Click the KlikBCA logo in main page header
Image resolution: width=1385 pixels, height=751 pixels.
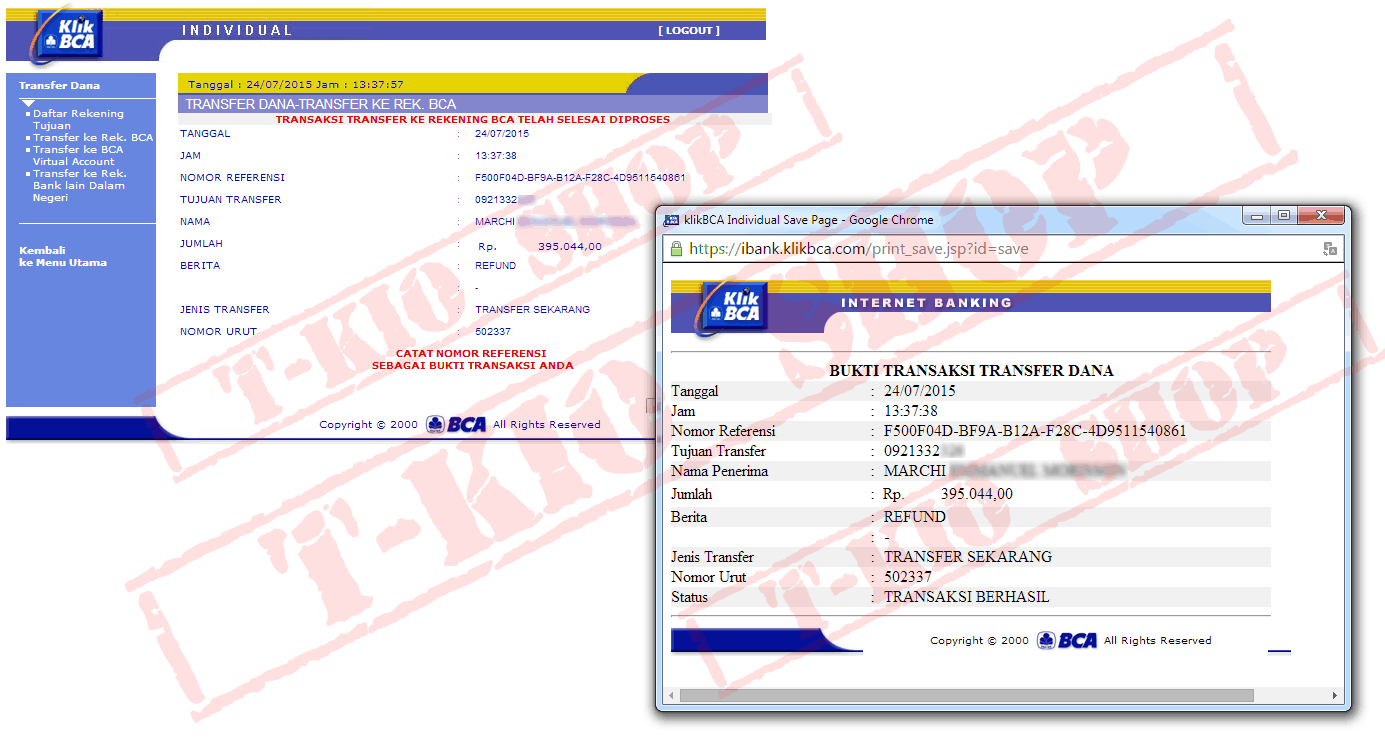point(70,34)
